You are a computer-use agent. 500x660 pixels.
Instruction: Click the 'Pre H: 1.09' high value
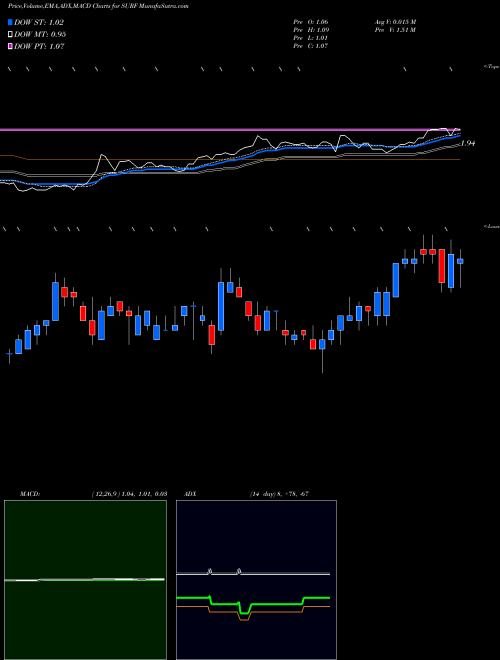(311, 30)
